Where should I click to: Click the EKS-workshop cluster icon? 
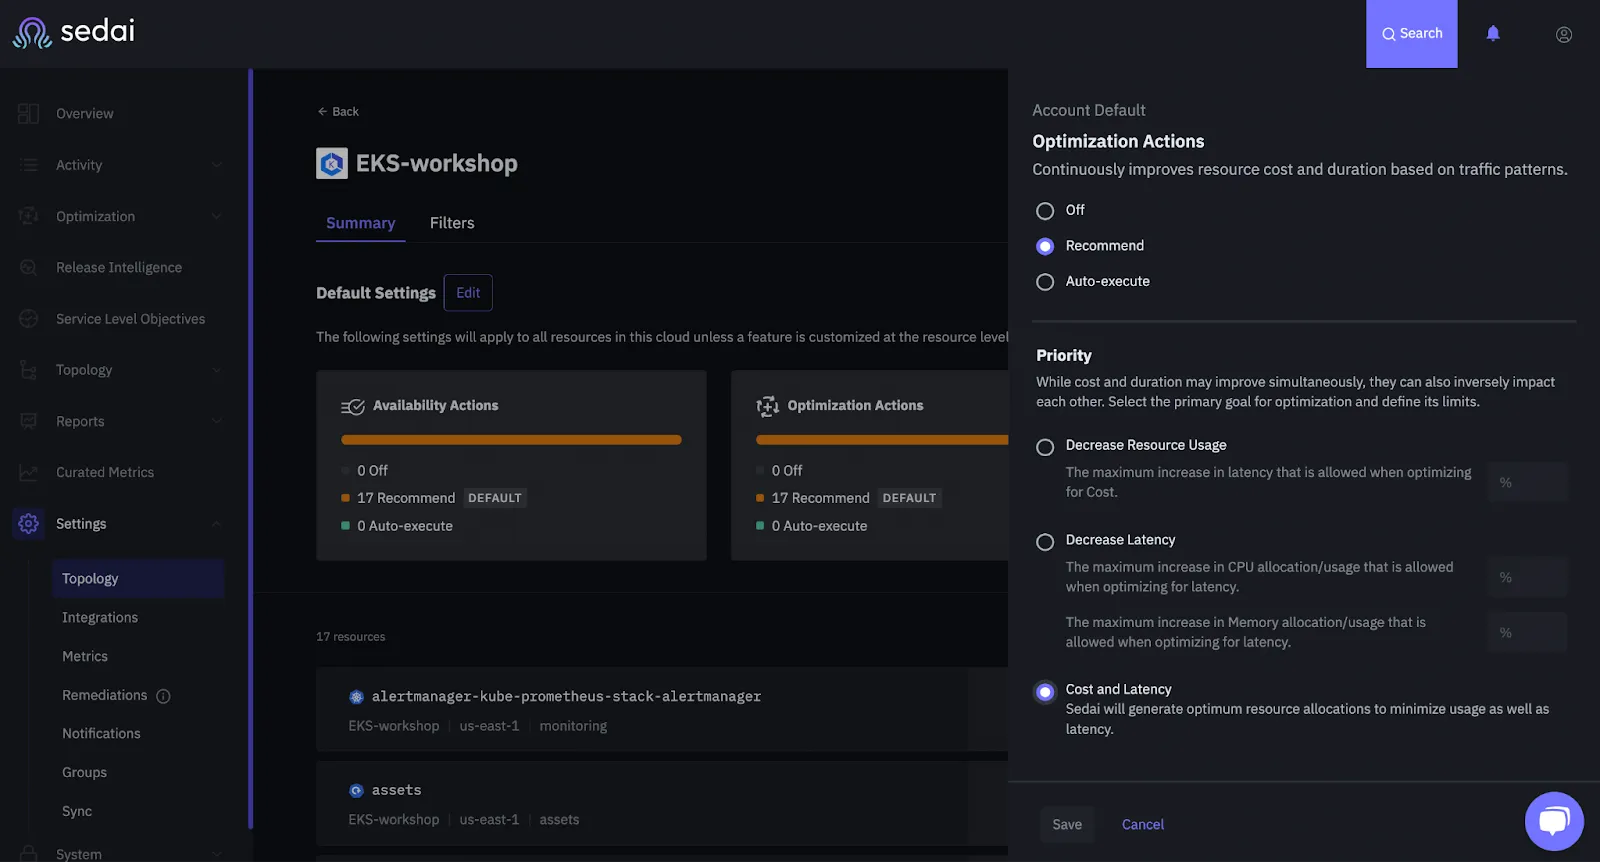[x=332, y=163]
